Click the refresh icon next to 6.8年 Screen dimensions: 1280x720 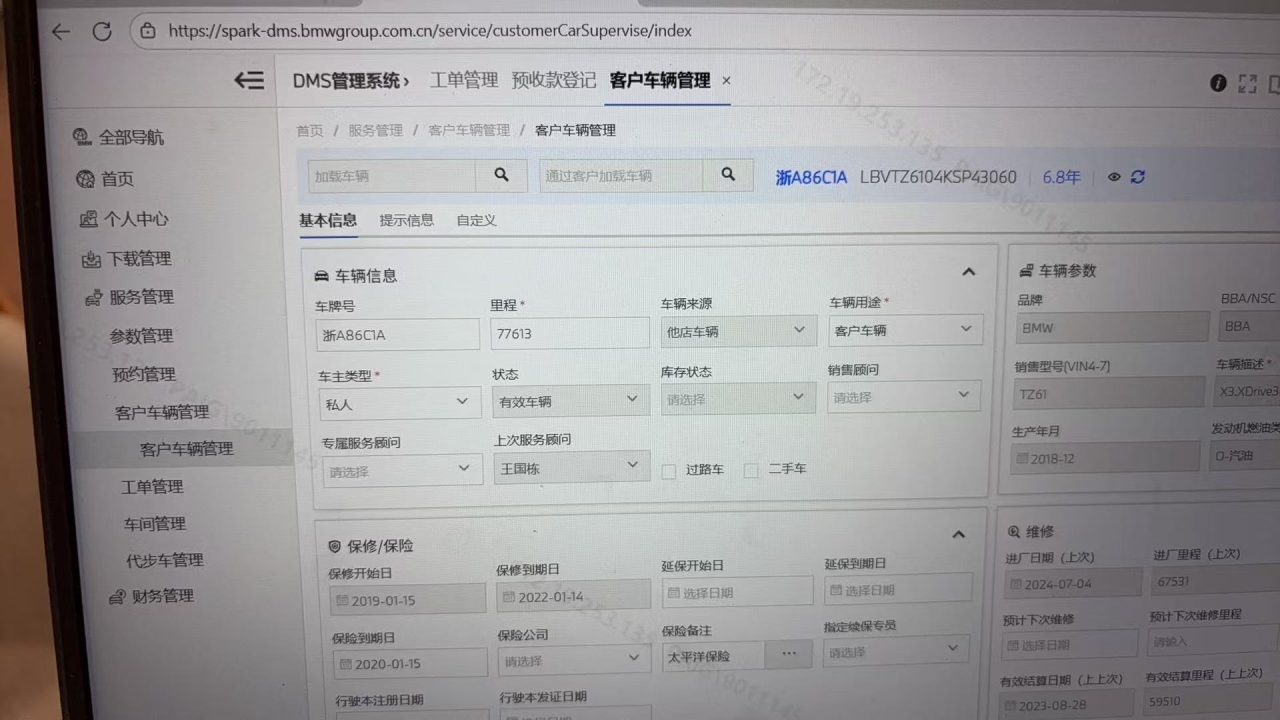1138,177
